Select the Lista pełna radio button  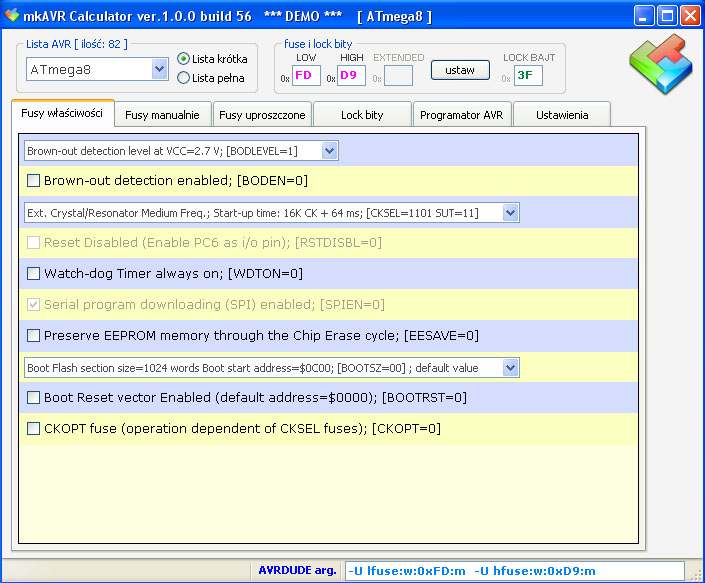click(x=183, y=78)
